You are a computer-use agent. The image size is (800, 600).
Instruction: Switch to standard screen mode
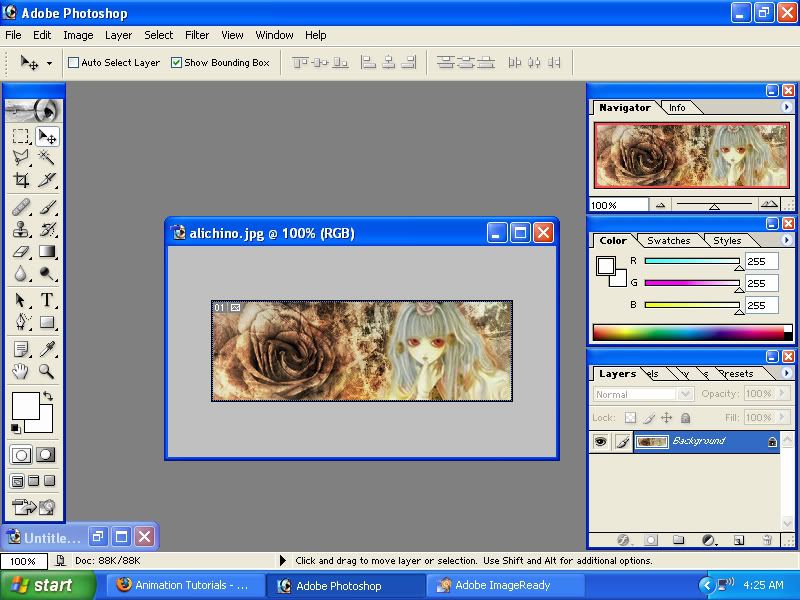(17, 481)
